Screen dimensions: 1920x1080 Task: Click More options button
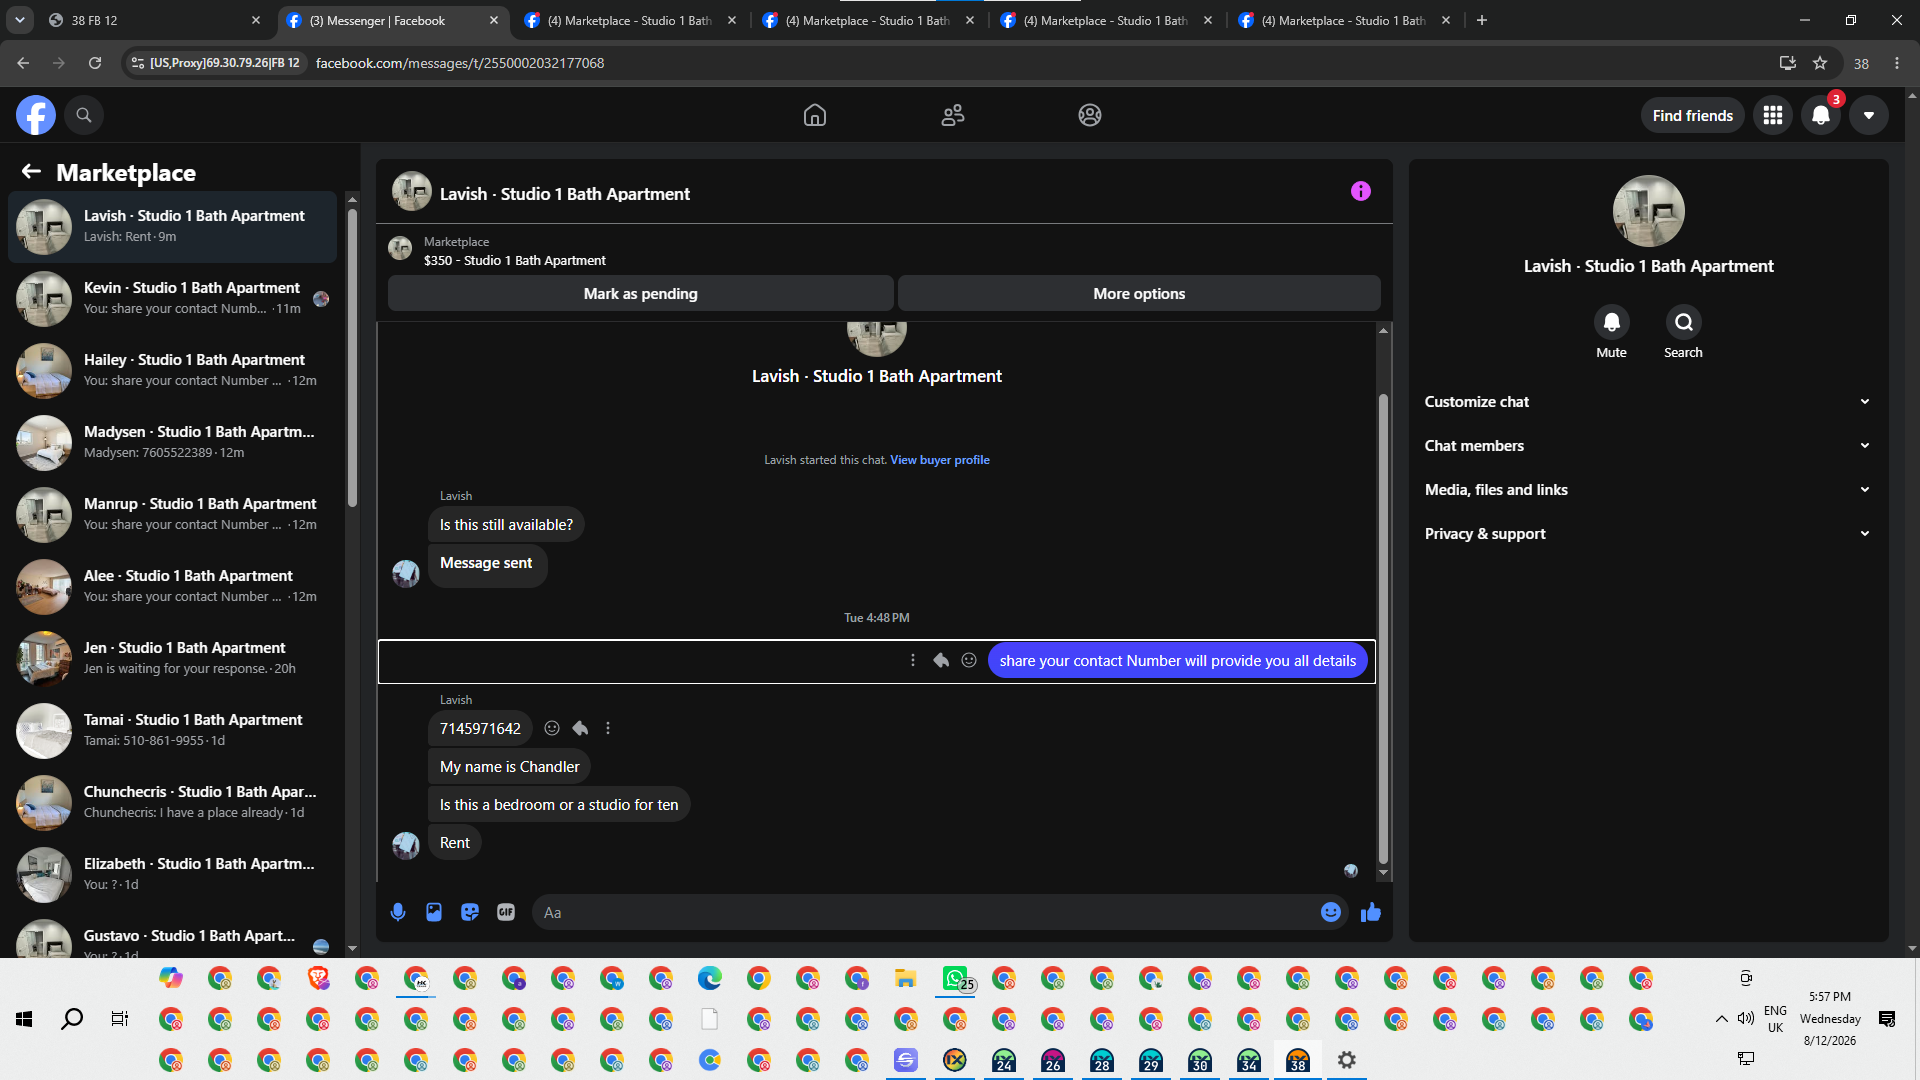point(1139,293)
